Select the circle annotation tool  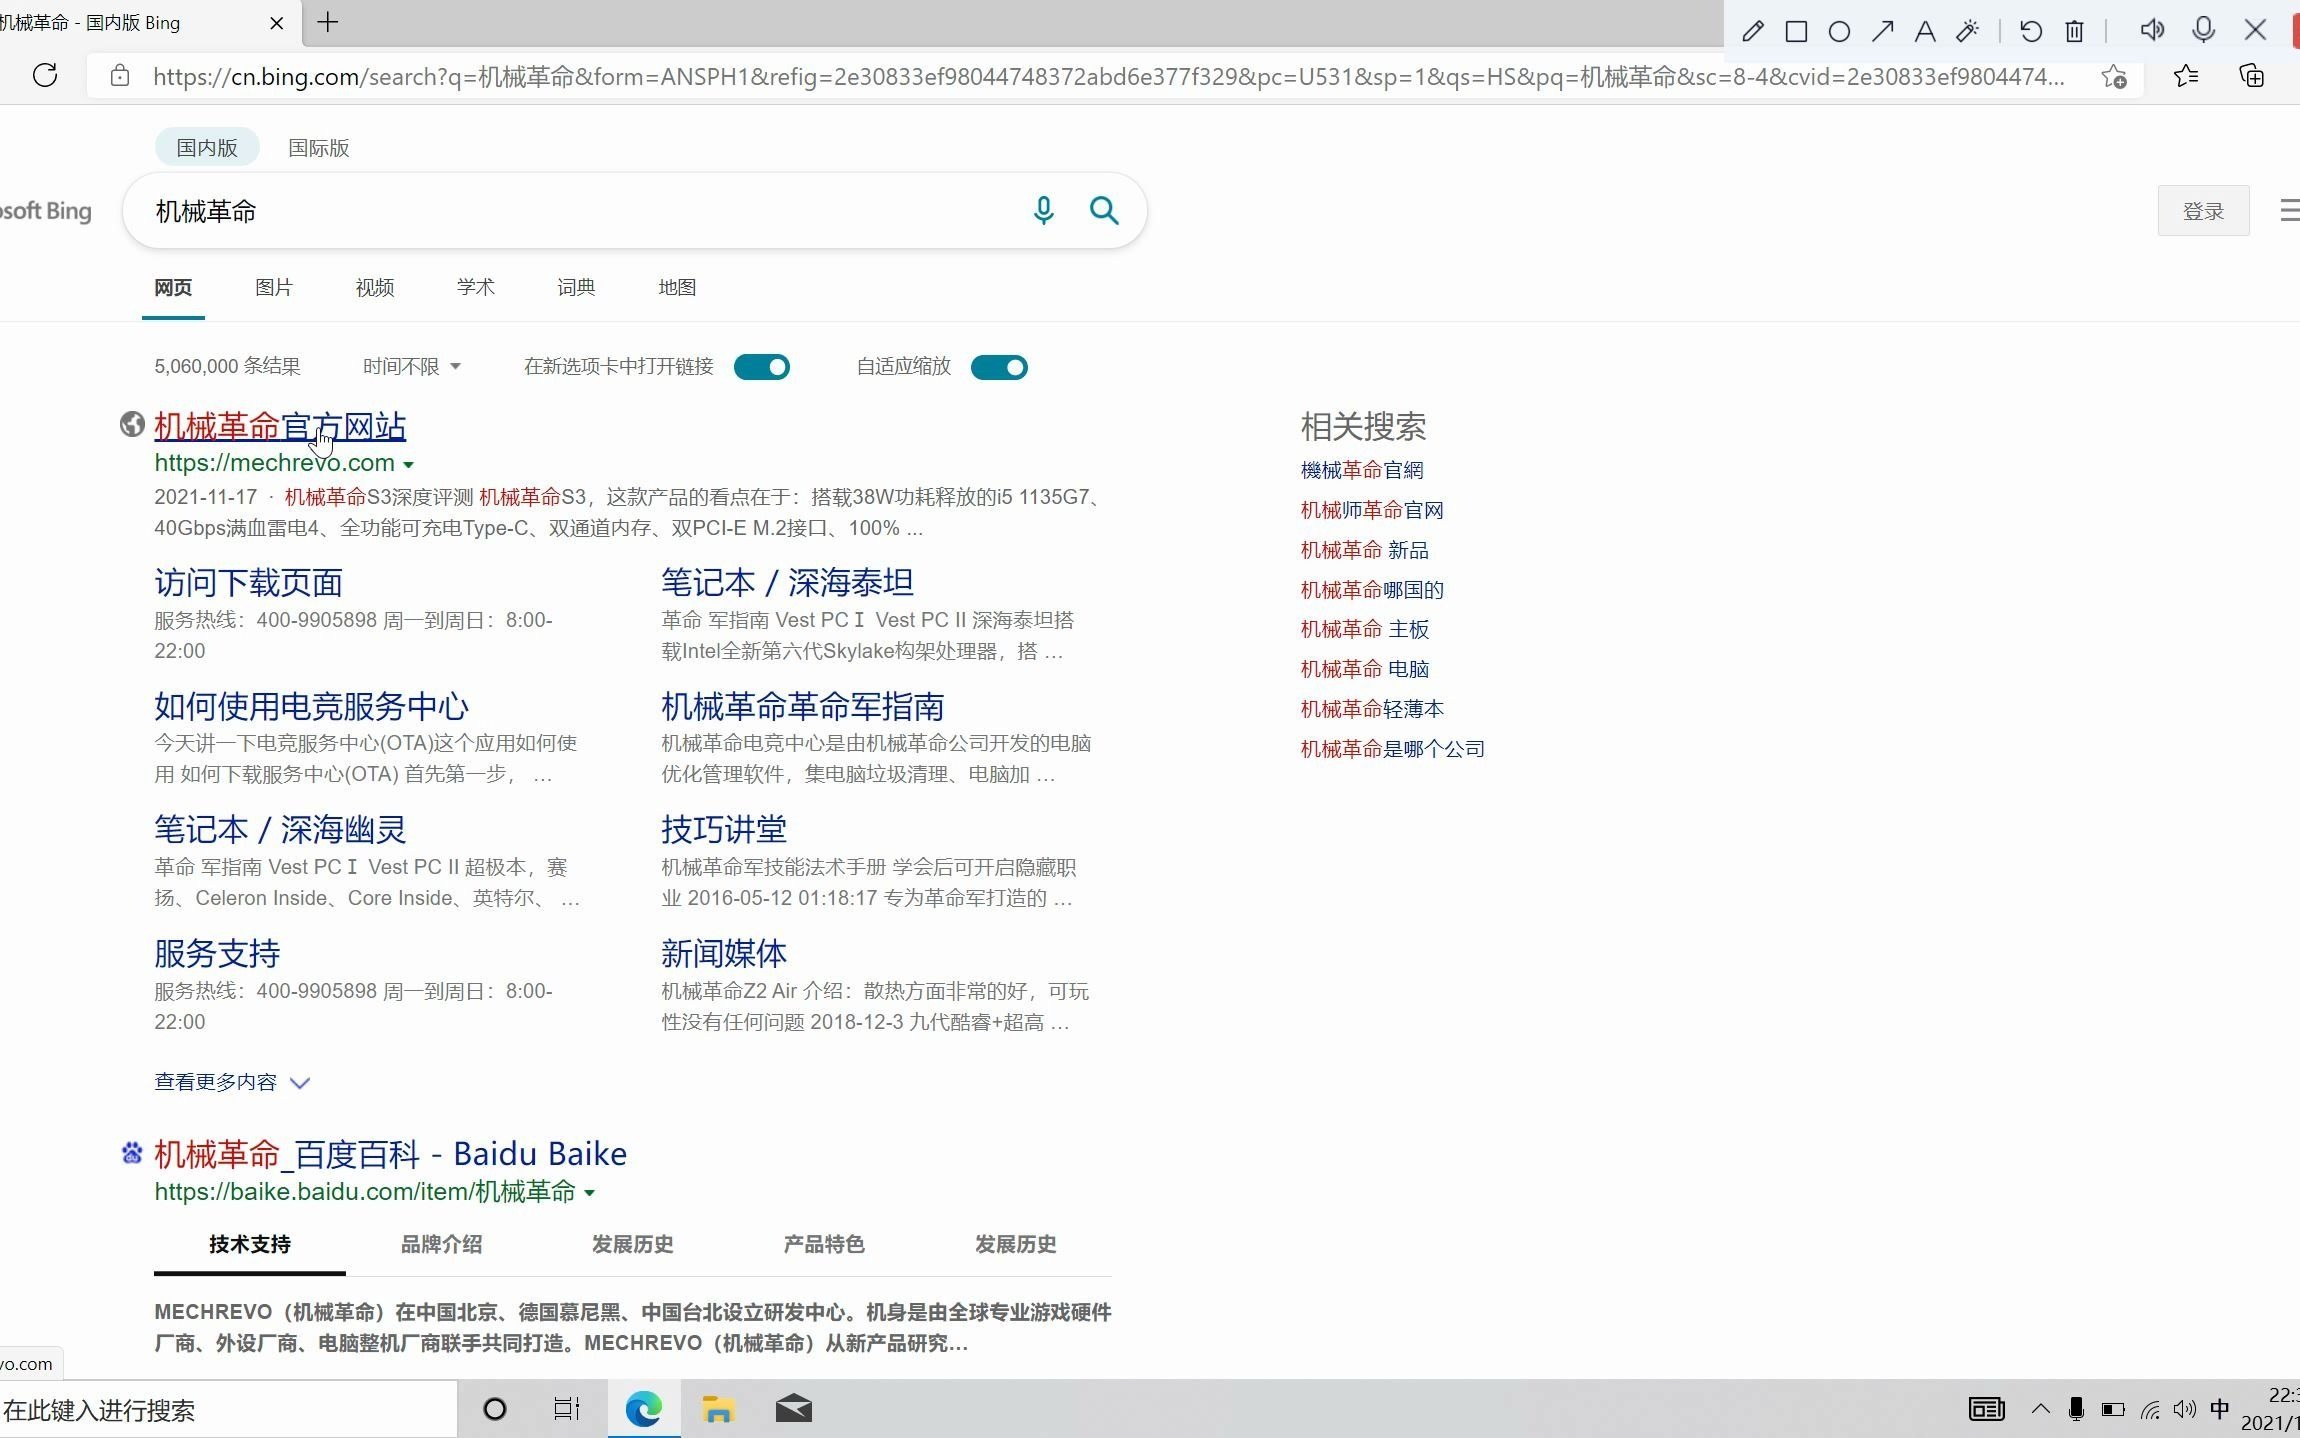coord(1839,31)
